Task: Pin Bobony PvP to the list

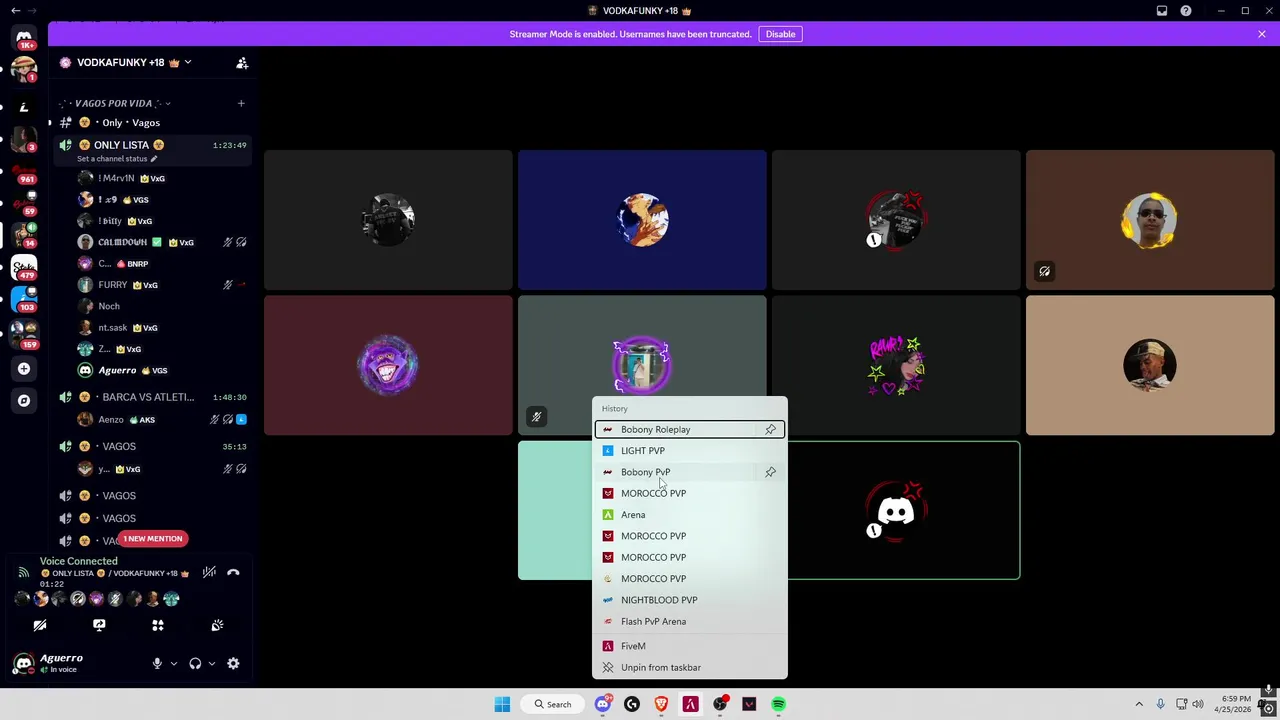Action: 771,472
